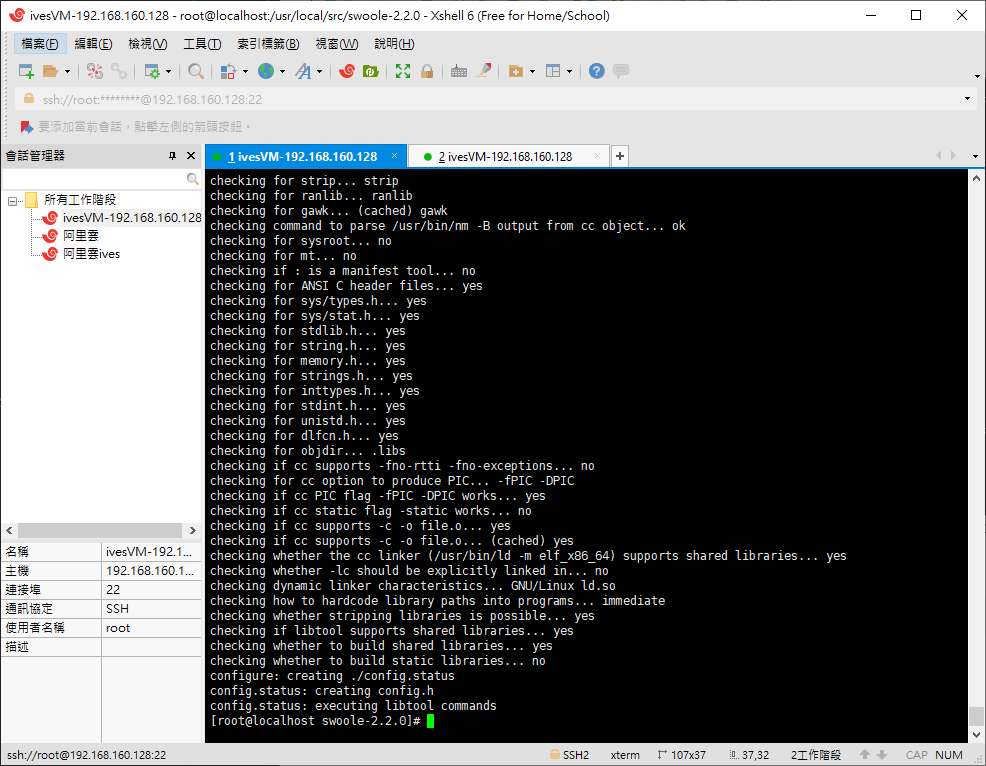Viewport: 986px width, 766px height.
Task: Click the session manager search field
Action: pos(101,179)
